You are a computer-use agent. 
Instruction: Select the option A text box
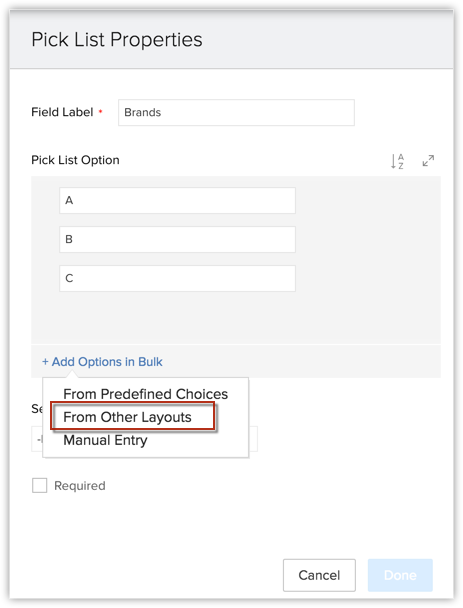(177, 200)
